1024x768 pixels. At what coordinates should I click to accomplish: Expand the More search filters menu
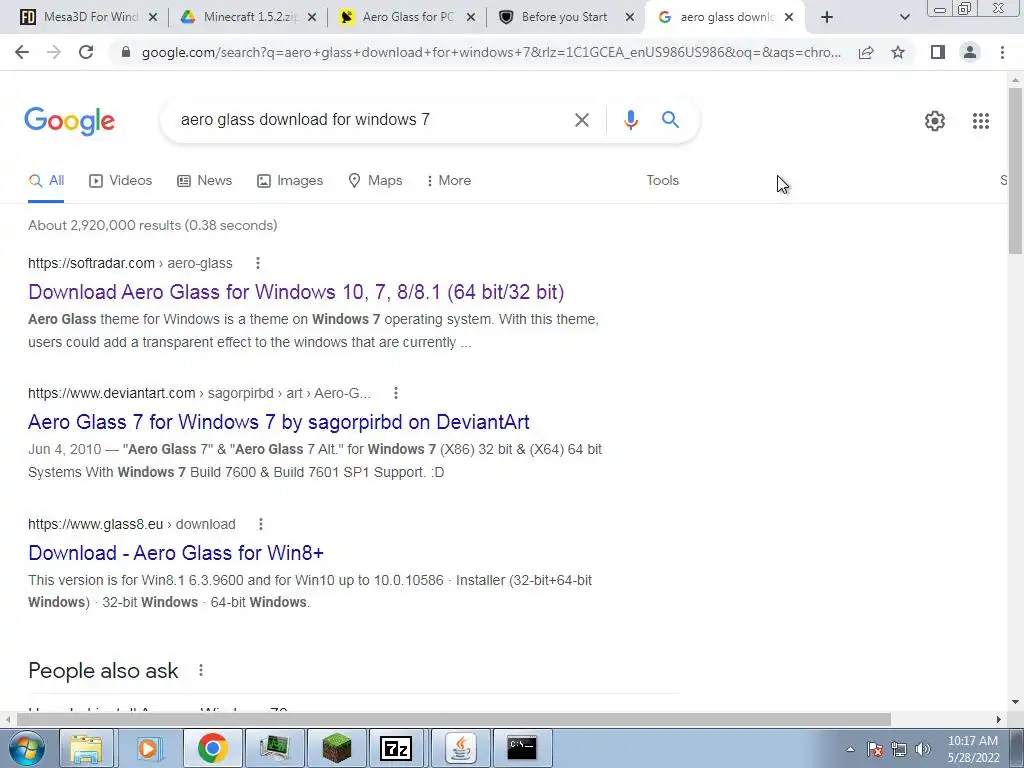pyautogui.click(x=449, y=181)
